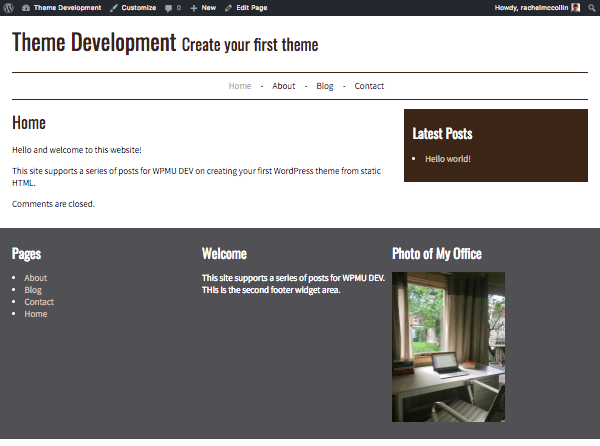
Task: Click the Welcome footer widget heading
Action: [224, 254]
